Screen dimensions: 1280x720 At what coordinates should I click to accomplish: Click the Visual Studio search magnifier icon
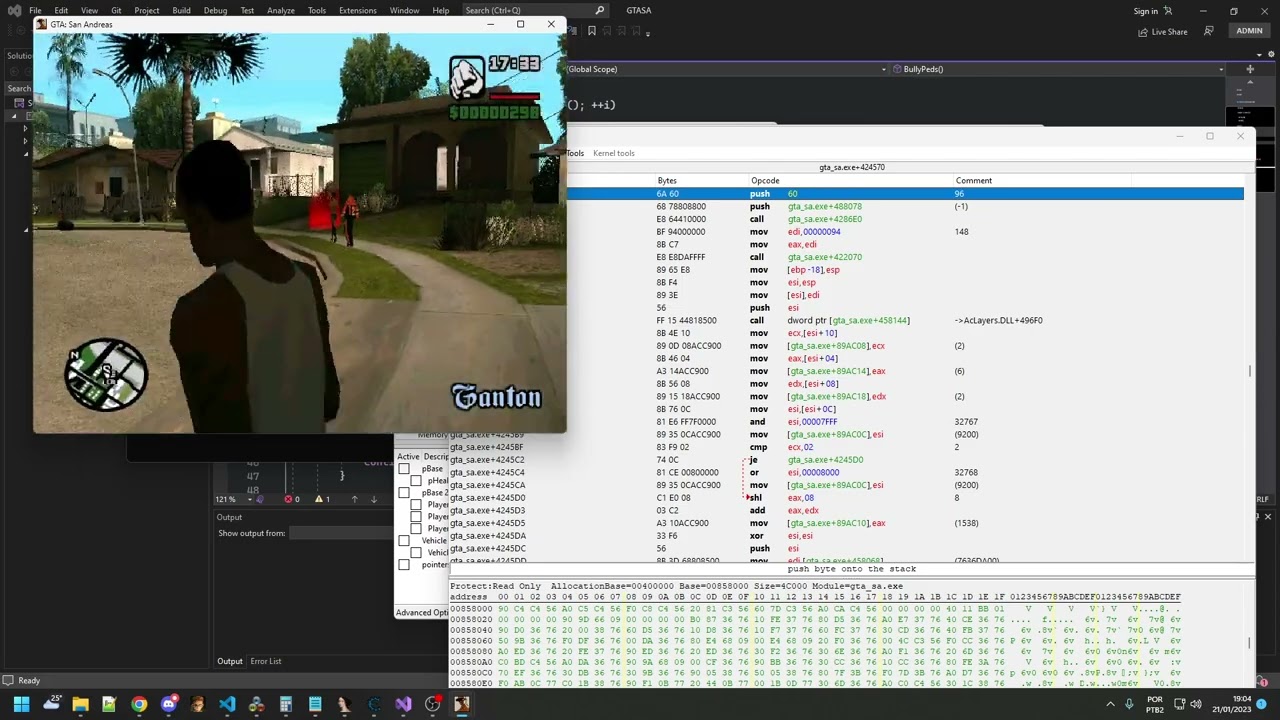(600, 10)
